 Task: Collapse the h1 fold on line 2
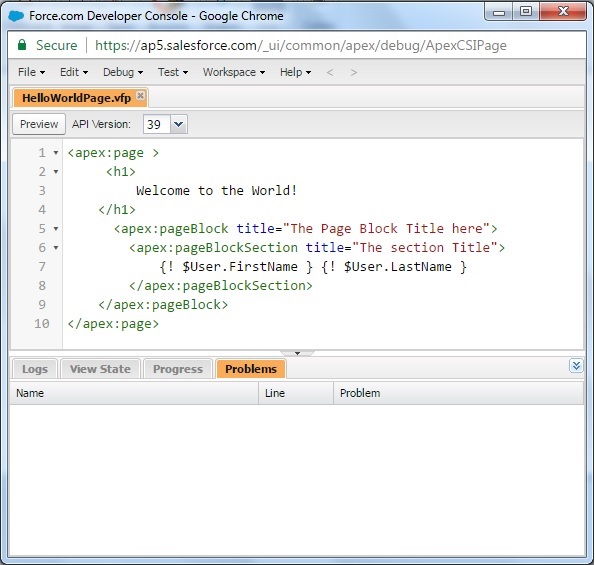56,172
